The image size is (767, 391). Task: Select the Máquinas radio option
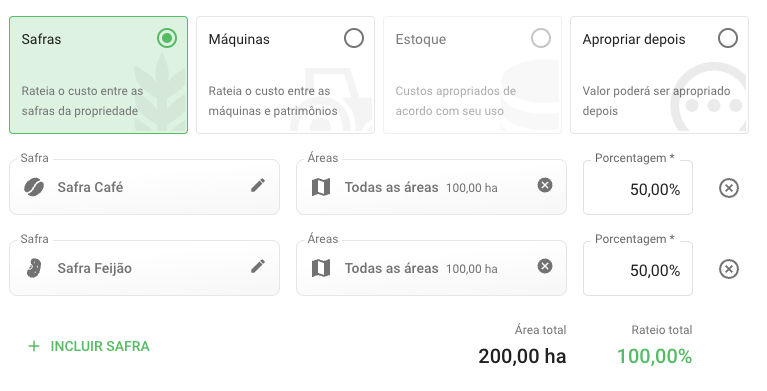click(354, 38)
